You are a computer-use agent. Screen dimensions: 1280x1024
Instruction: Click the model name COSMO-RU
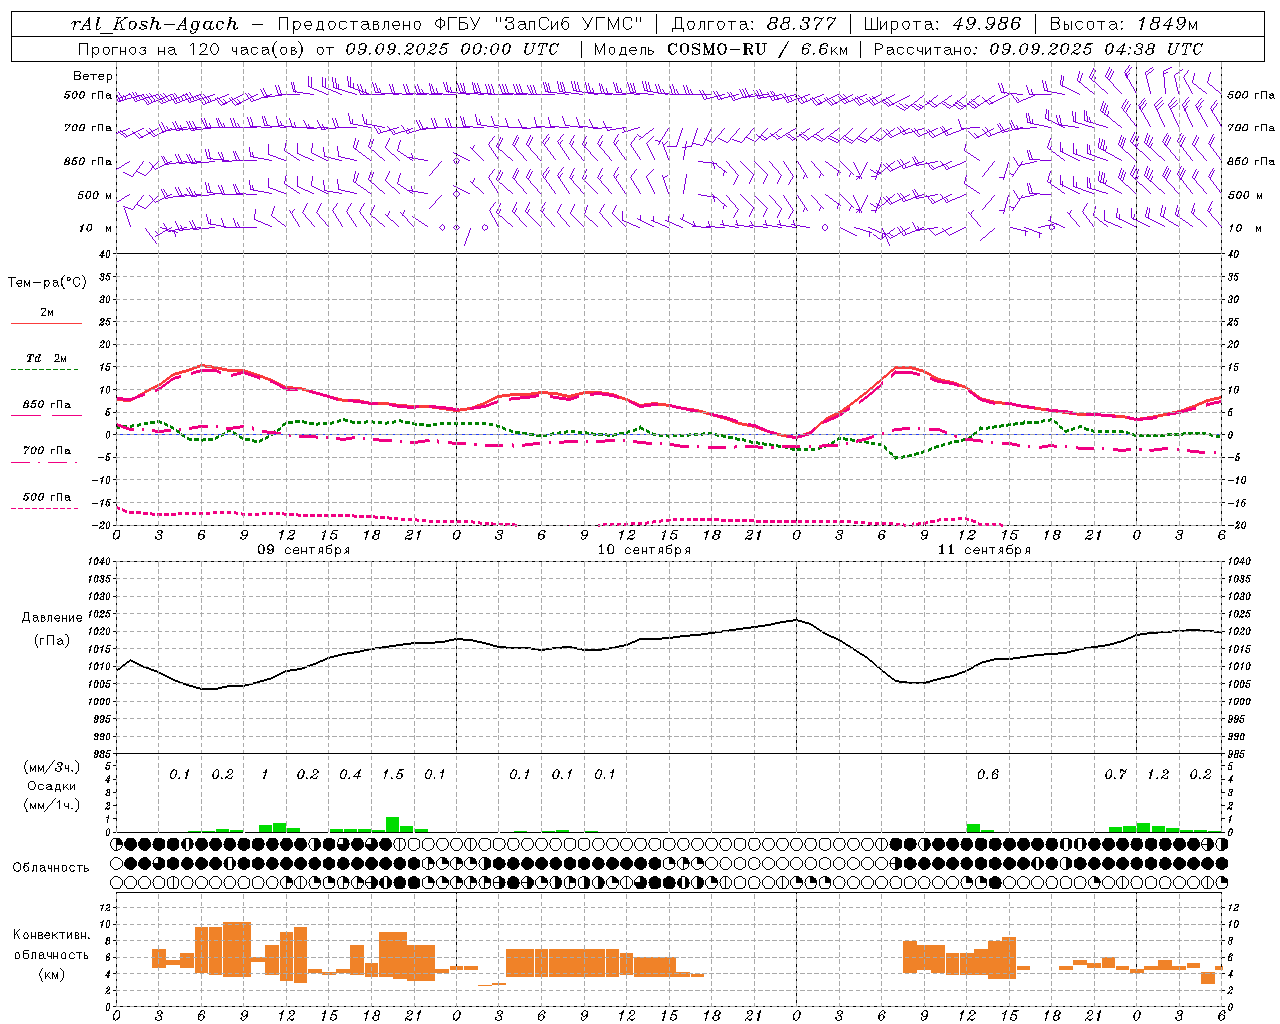[717, 49]
